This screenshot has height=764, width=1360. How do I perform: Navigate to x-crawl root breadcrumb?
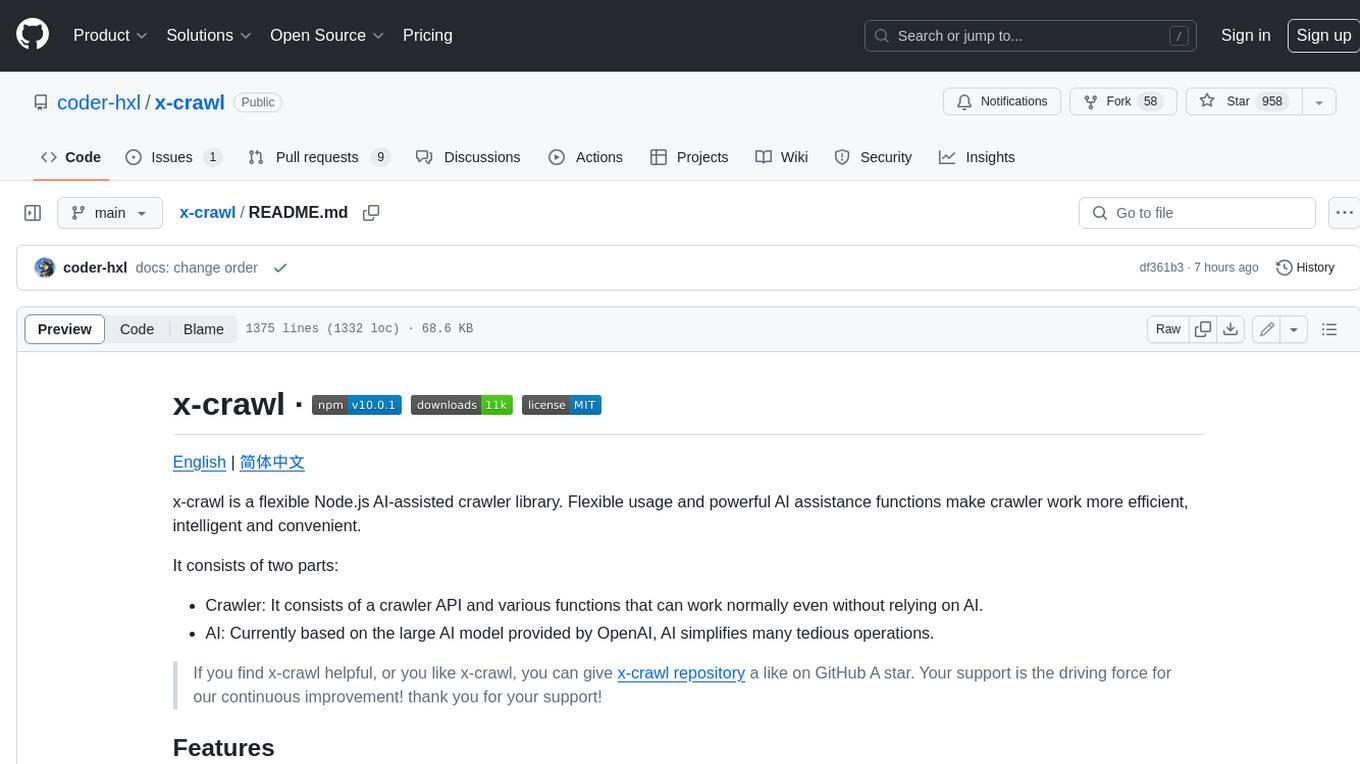point(207,212)
